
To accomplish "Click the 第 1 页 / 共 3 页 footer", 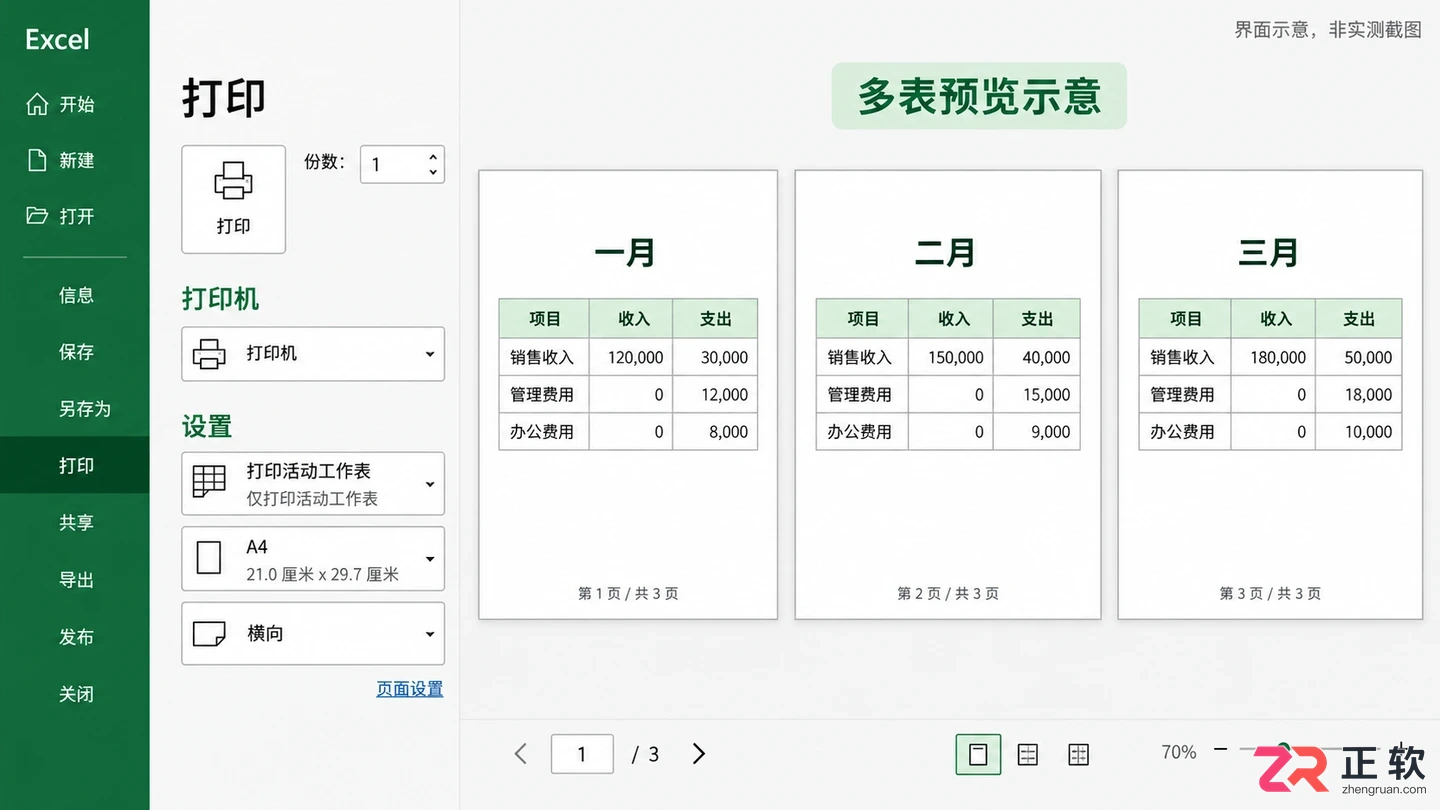I will (628, 593).
